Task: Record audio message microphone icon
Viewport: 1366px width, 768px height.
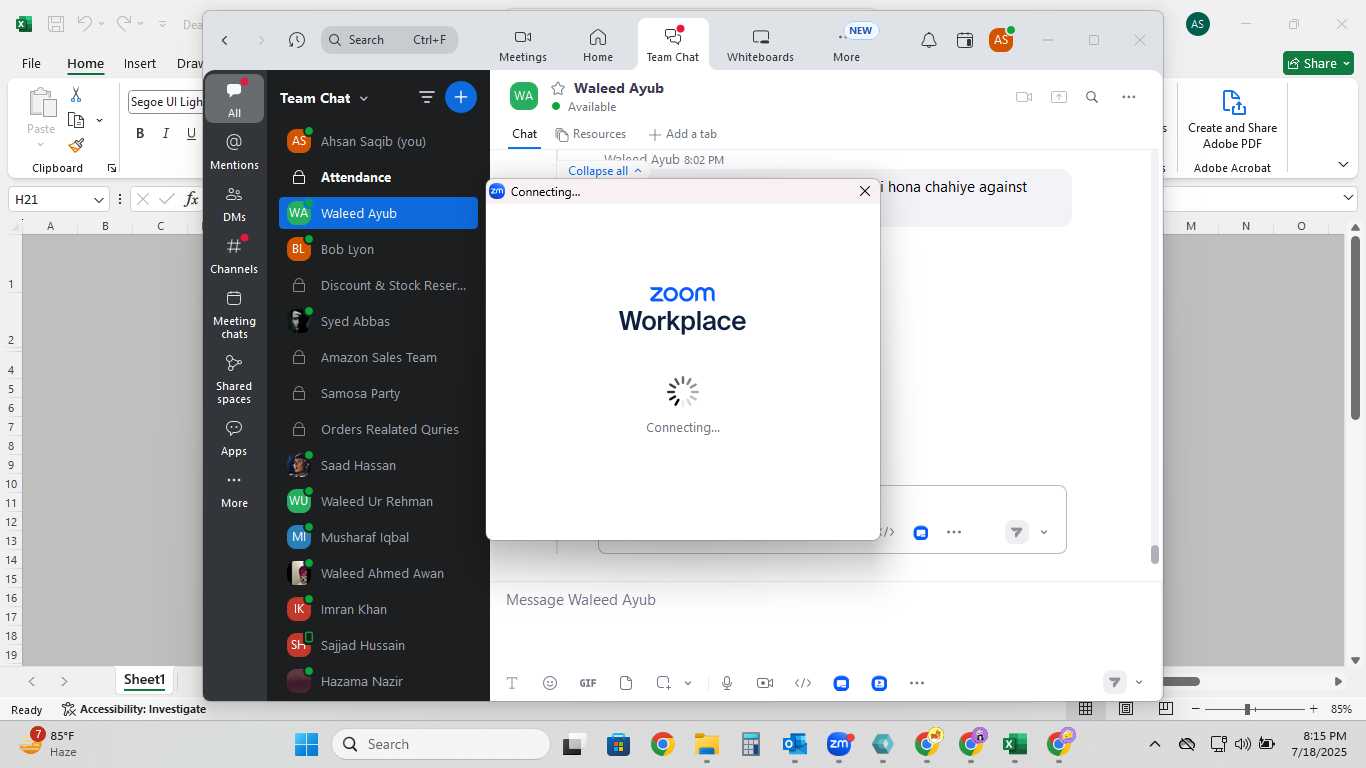Action: point(727,683)
